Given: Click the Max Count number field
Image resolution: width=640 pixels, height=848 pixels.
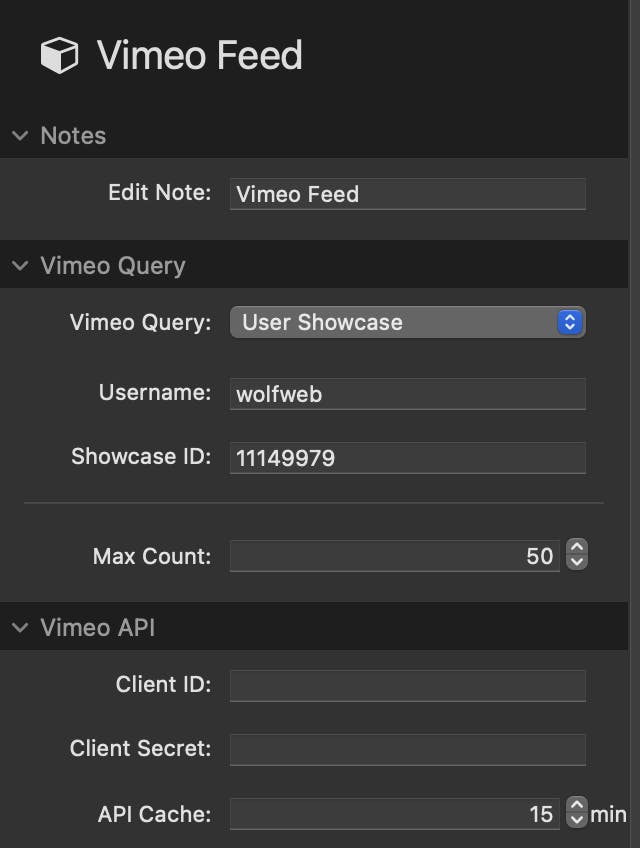Looking at the screenshot, I should 395,556.
